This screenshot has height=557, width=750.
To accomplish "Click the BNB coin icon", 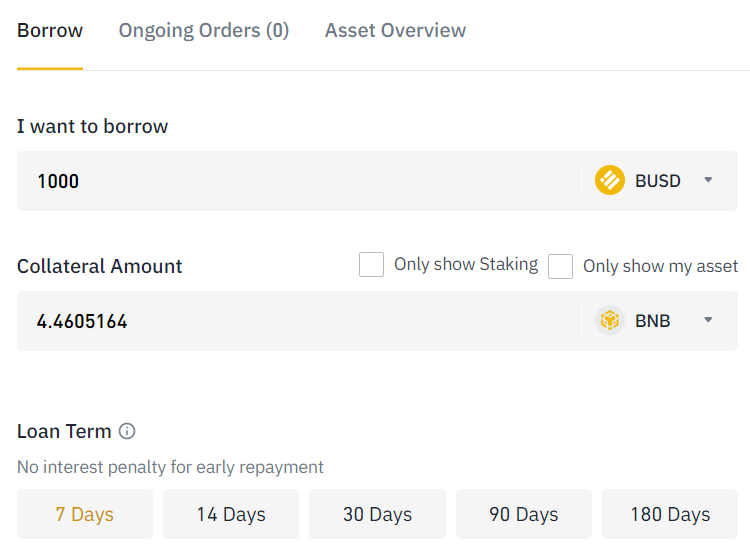I will tap(610, 321).
